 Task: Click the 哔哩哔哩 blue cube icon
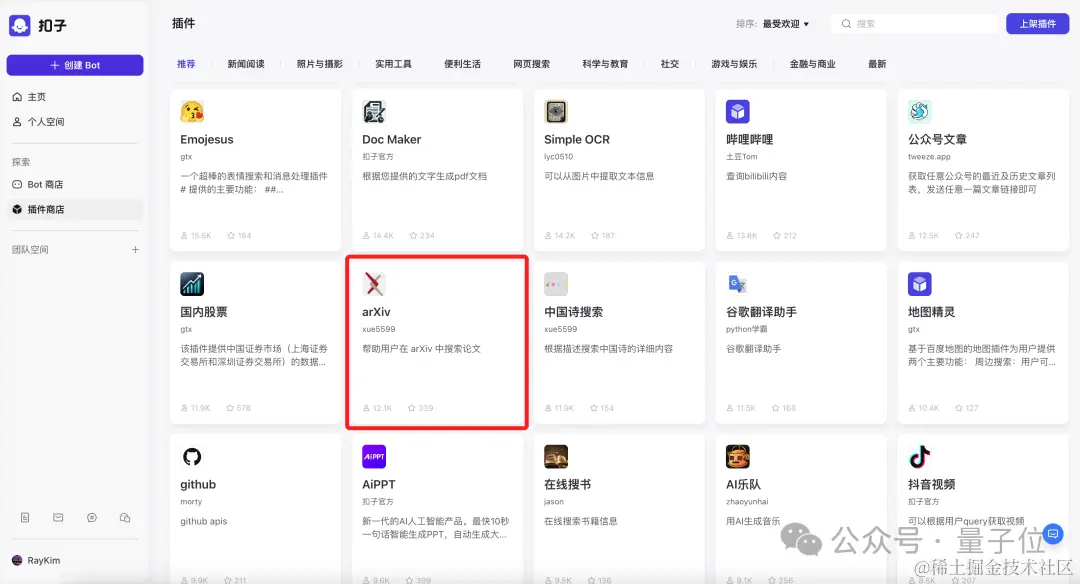(738, 112)
